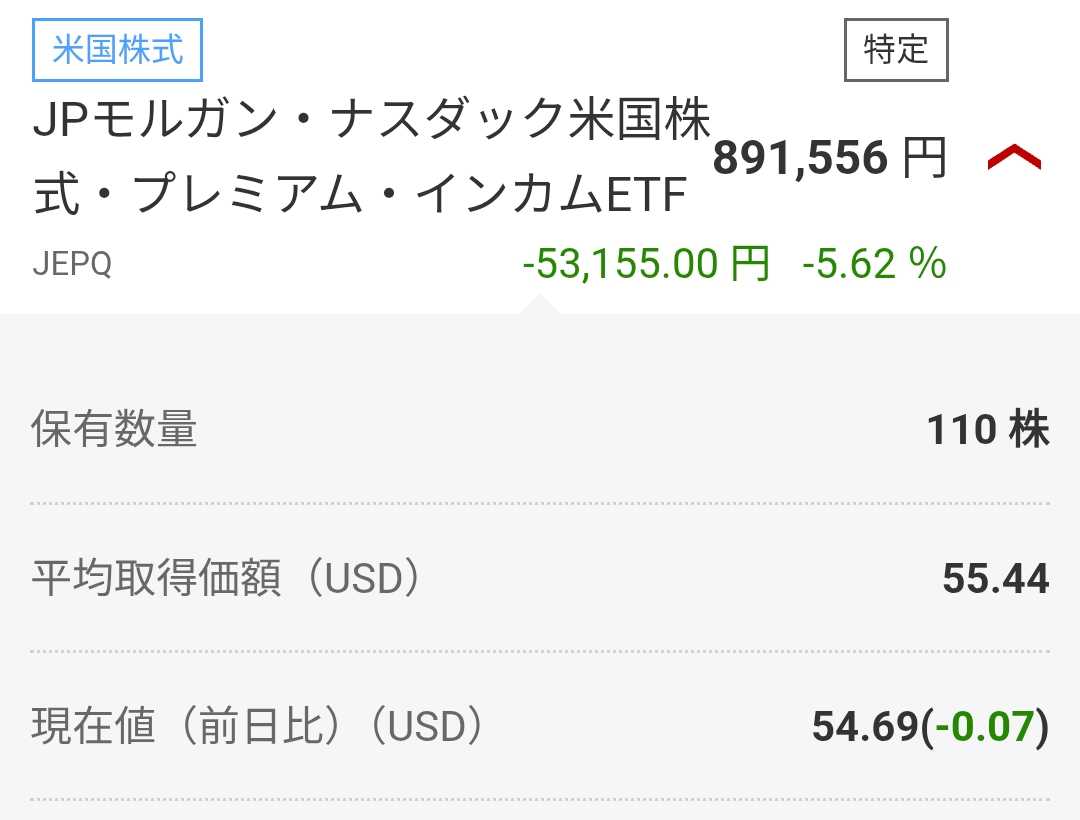This screenshot has height=820, width=1080.
Task: Tap the 110 株 holding quantity
Action: click(x=987, y=430)
